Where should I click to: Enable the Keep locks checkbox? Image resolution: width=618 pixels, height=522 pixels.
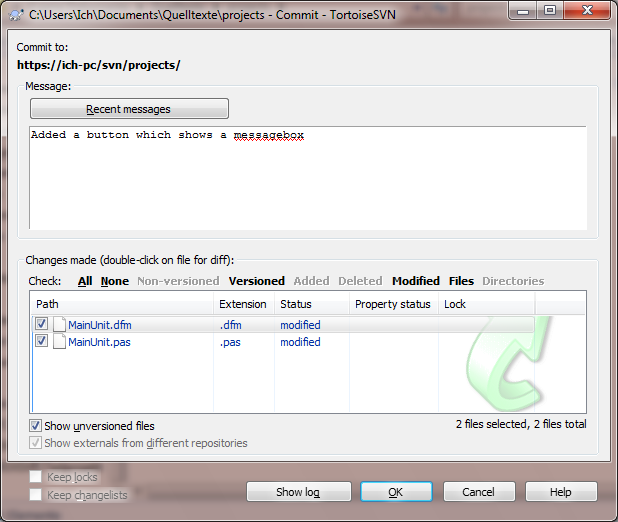tap(35, 477)
